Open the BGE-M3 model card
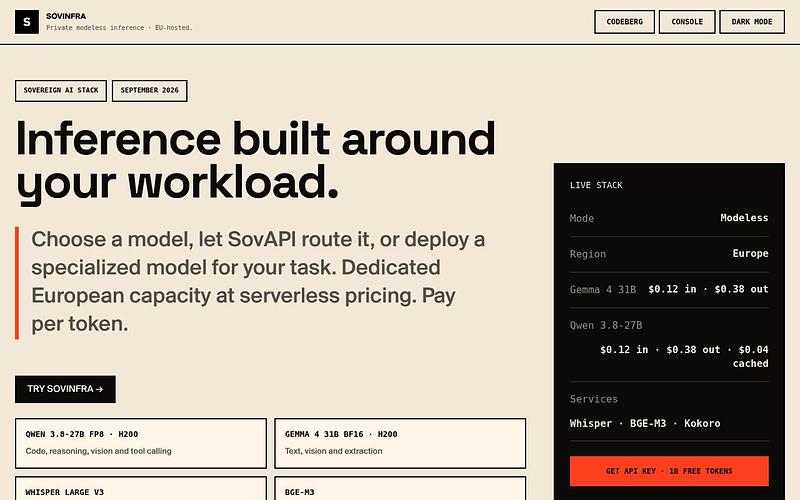This screenshot has height=500, width=800. [x=400, y=488]
